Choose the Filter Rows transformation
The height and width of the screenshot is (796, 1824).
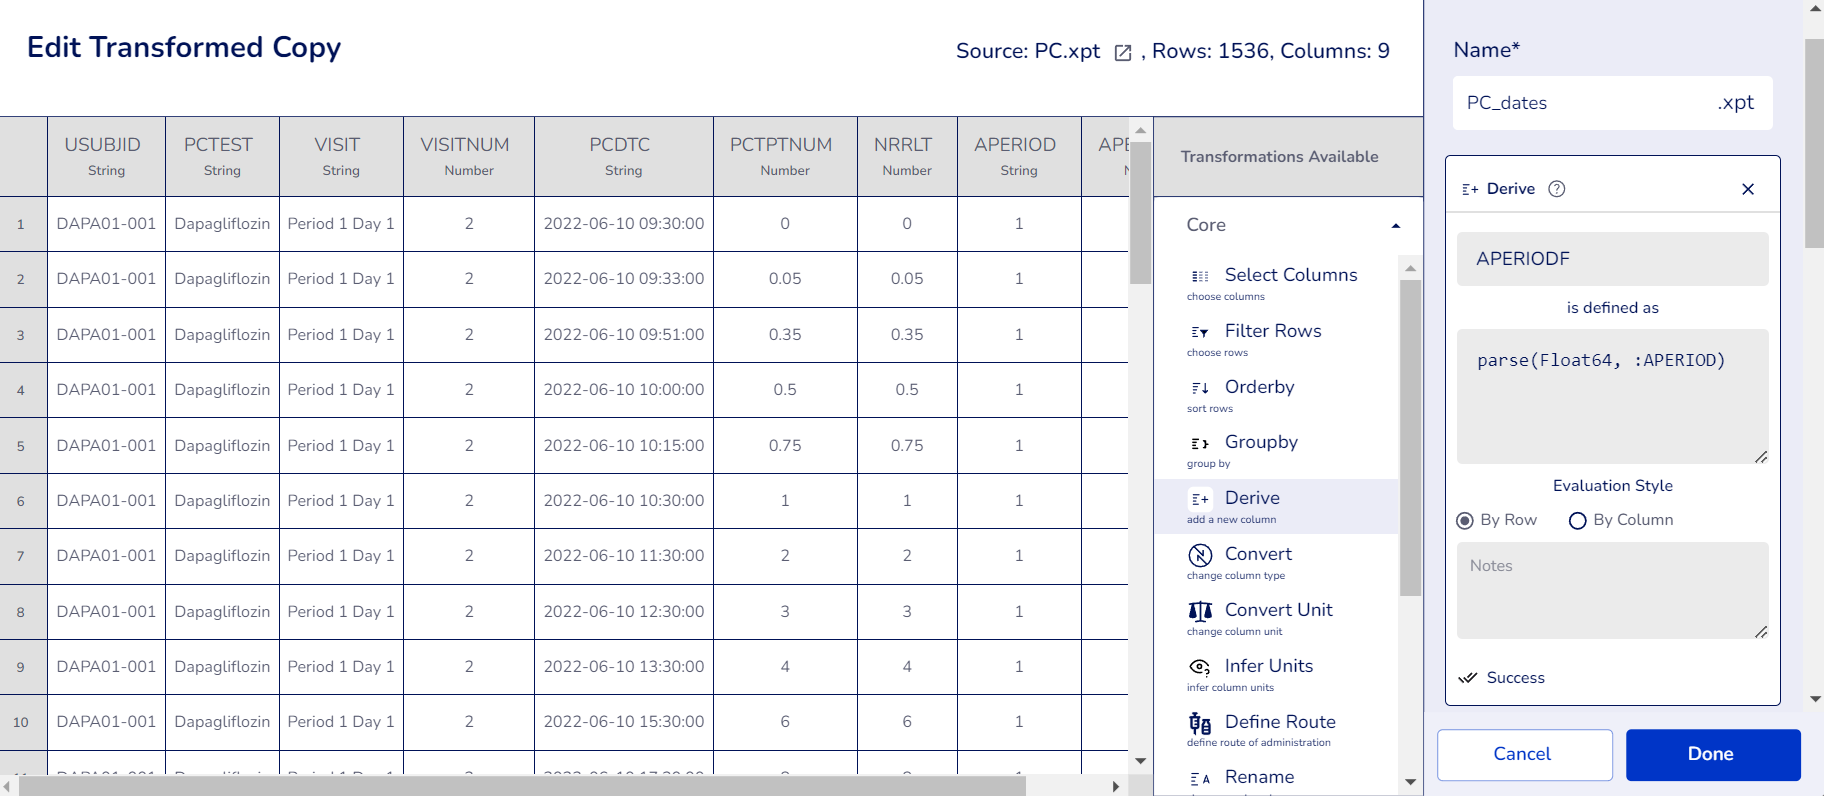[1277, 339]
